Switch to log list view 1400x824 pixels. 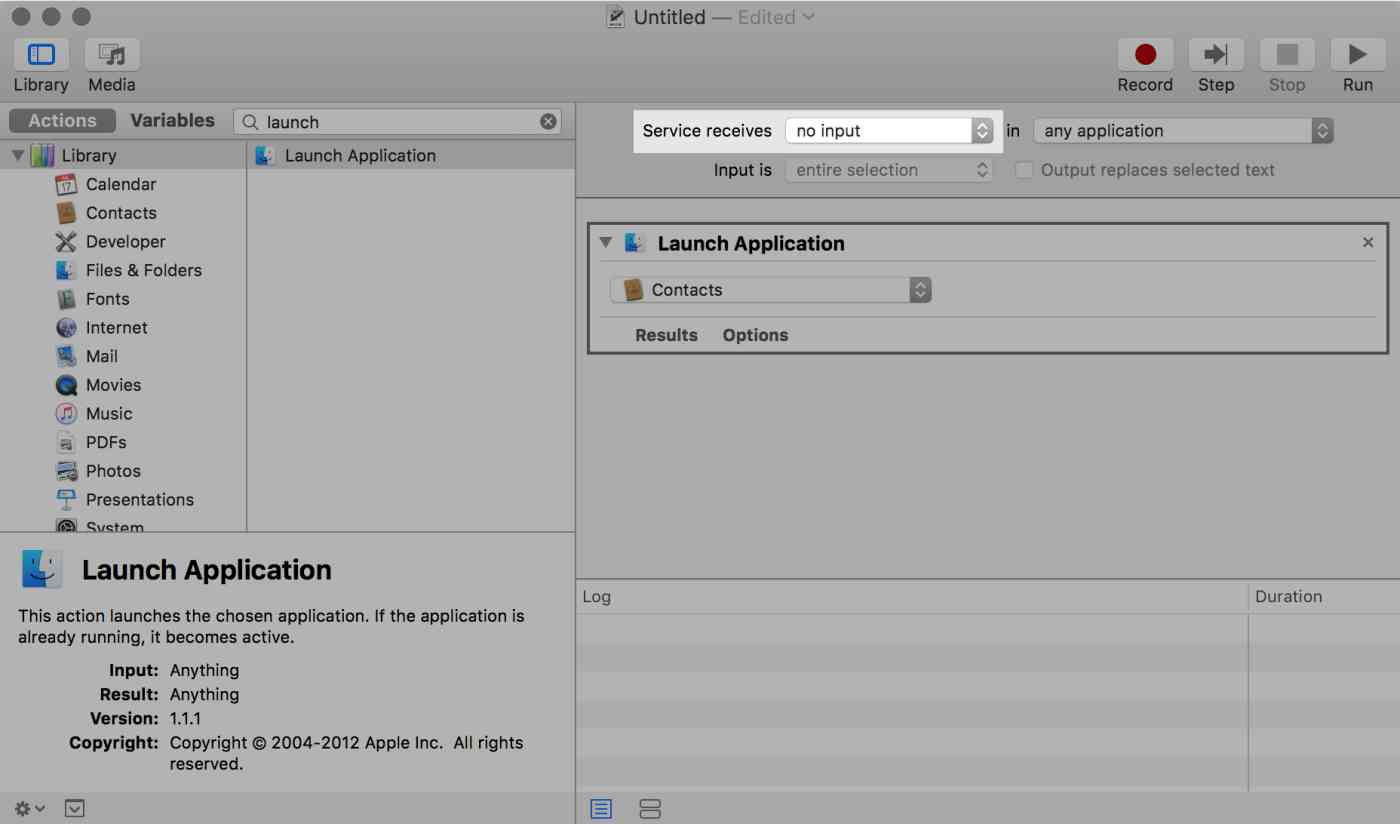coord(601,808)
